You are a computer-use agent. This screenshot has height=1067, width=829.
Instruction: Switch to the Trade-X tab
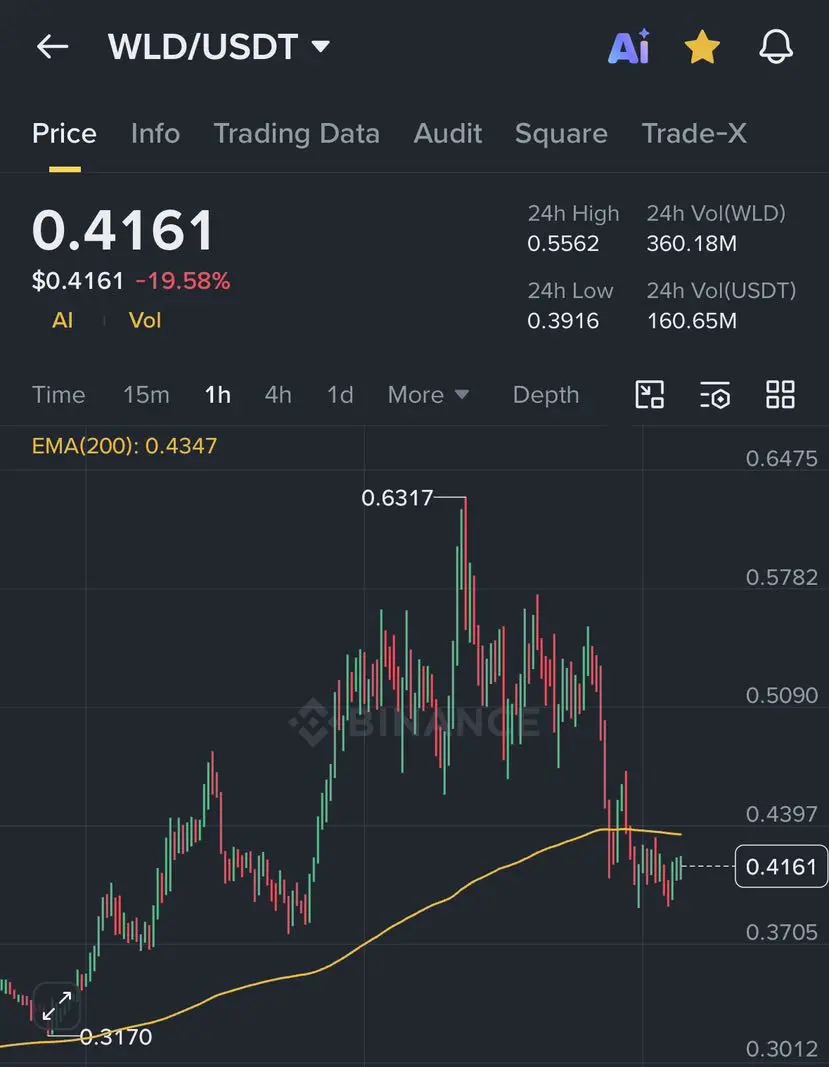tap(694, 133)
